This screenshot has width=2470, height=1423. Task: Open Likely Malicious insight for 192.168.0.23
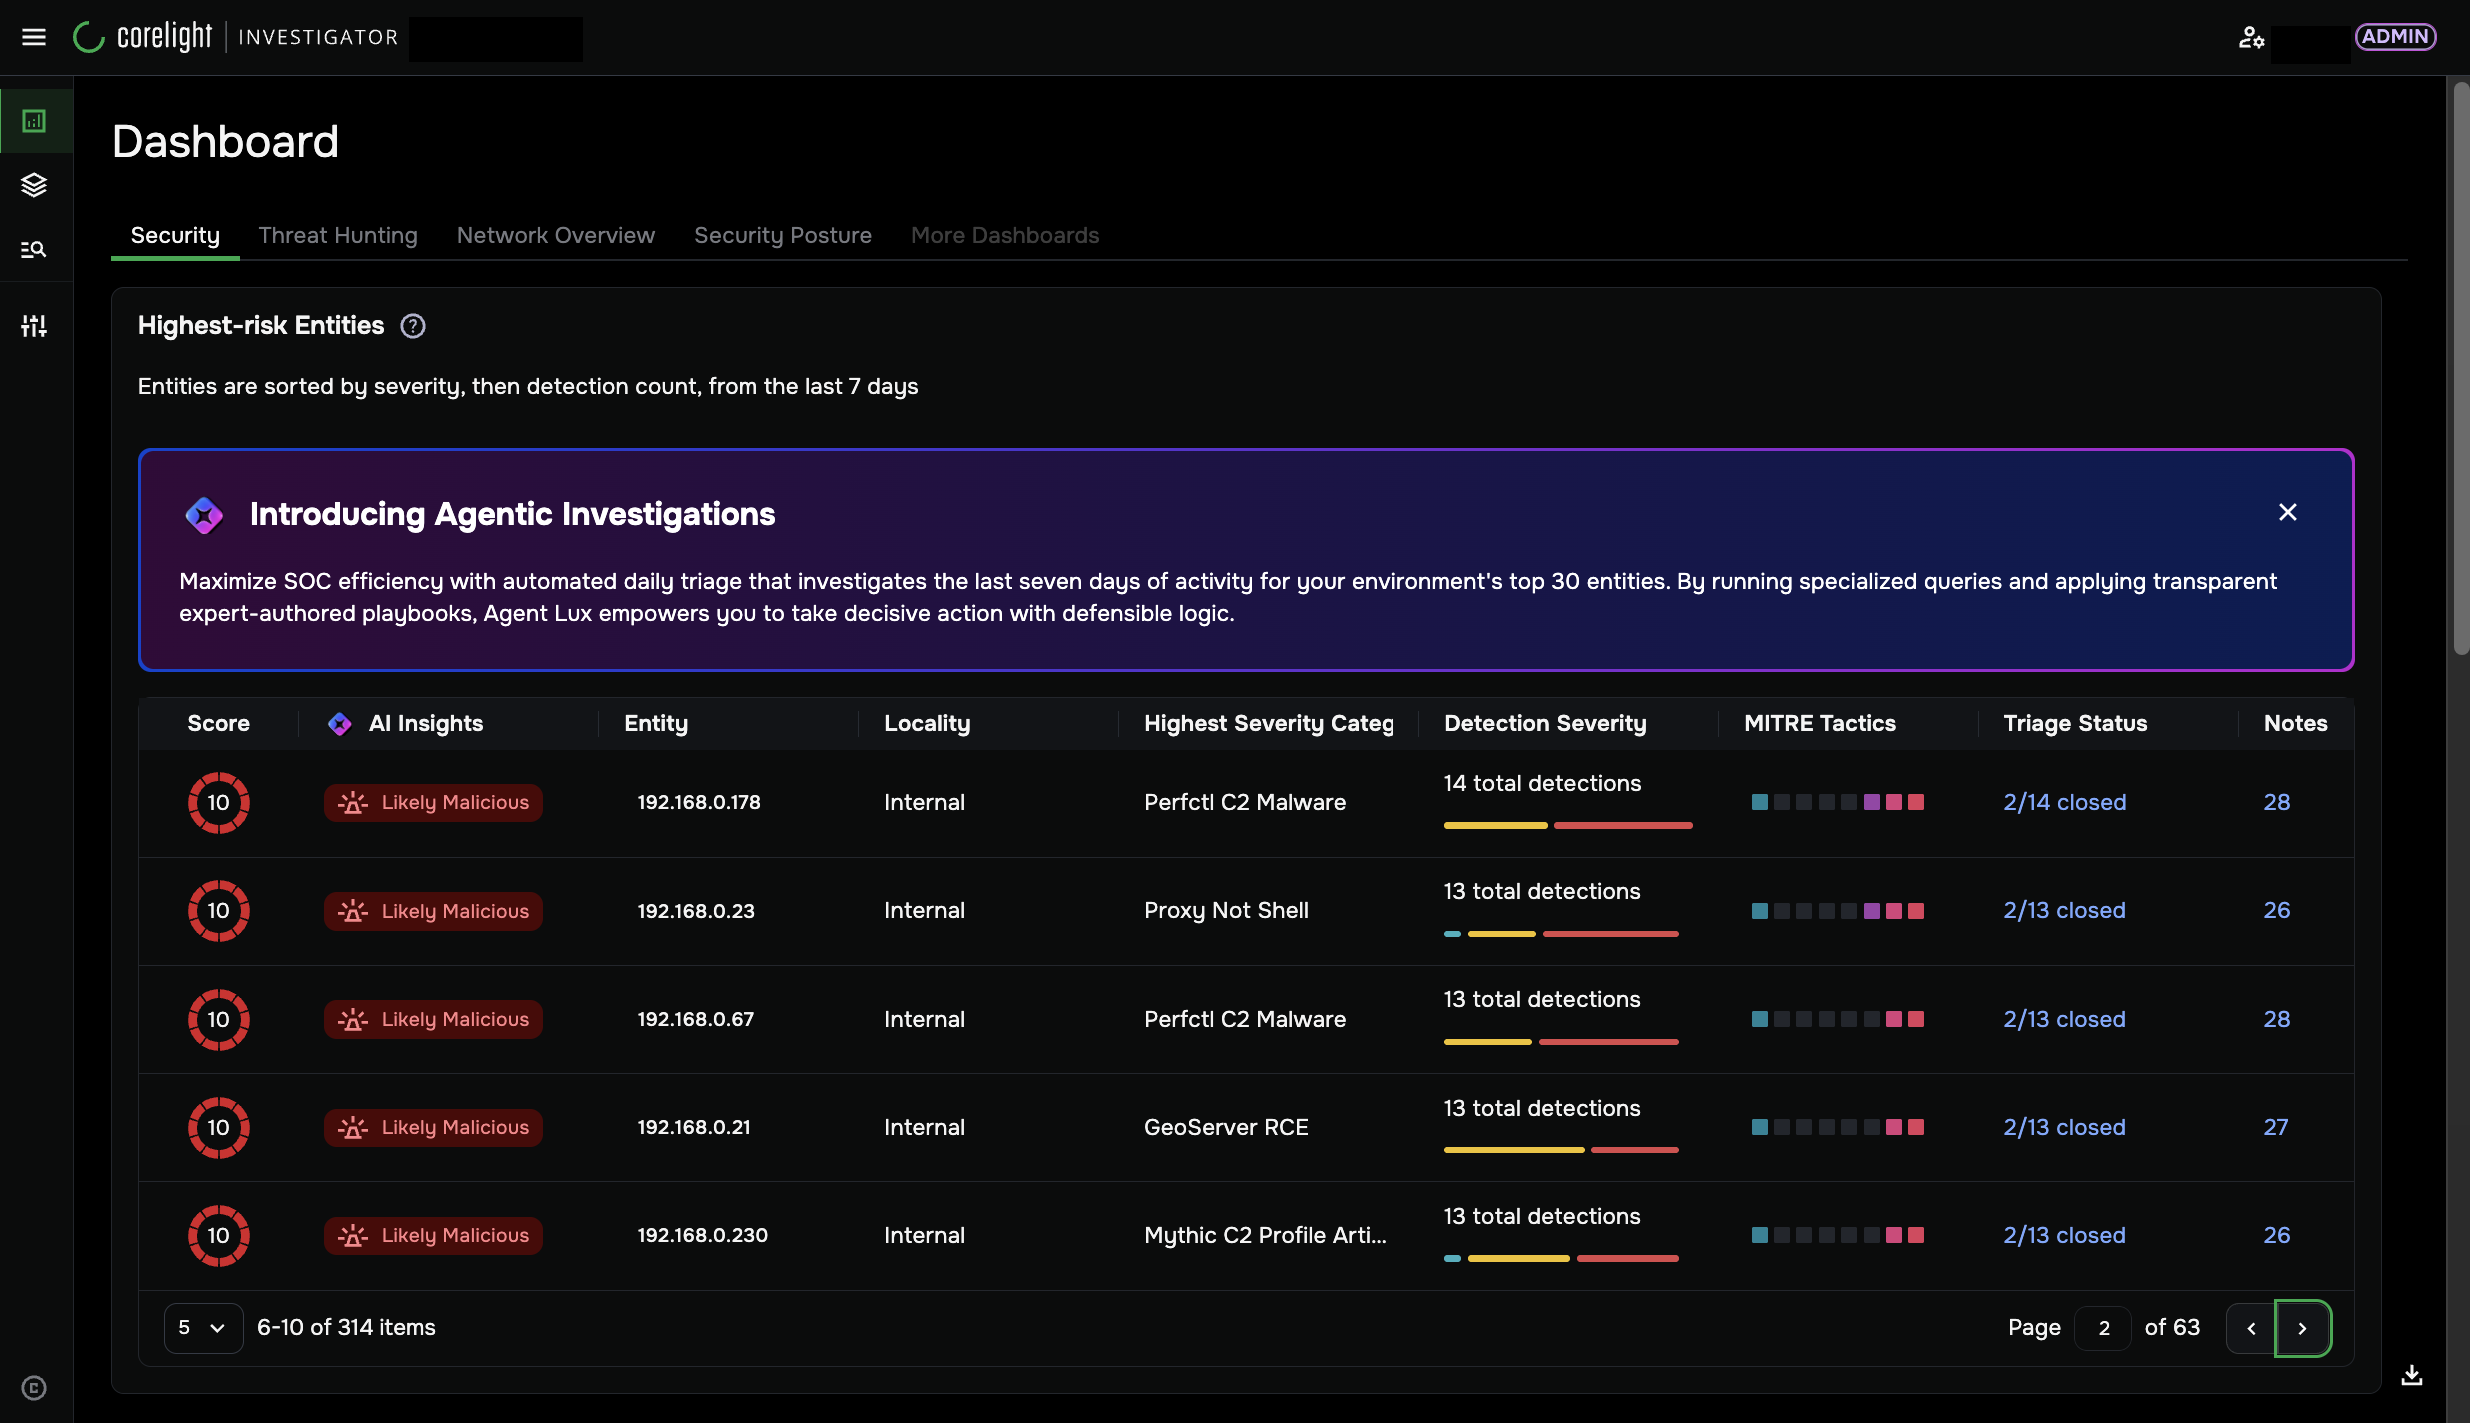point(433,911)
